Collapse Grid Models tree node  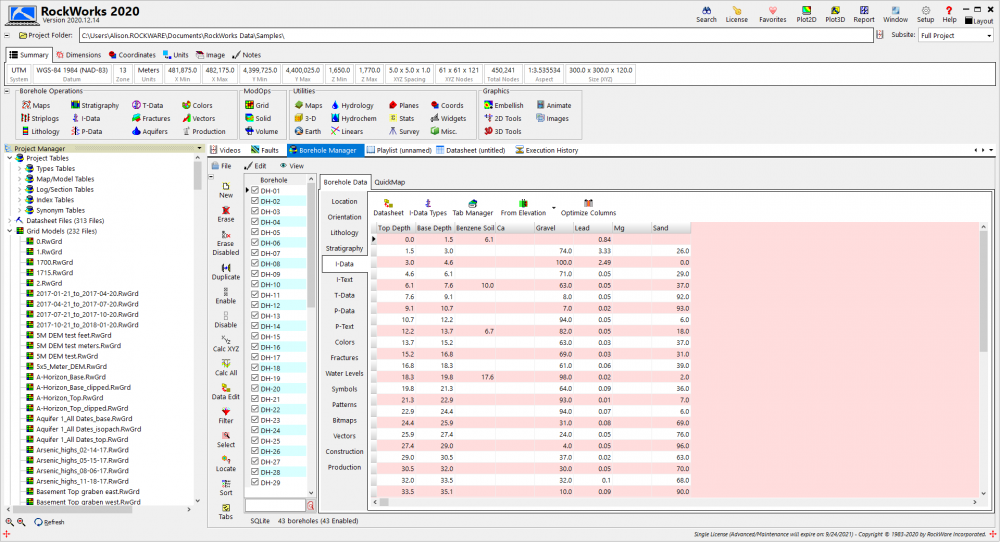point(10,231)
